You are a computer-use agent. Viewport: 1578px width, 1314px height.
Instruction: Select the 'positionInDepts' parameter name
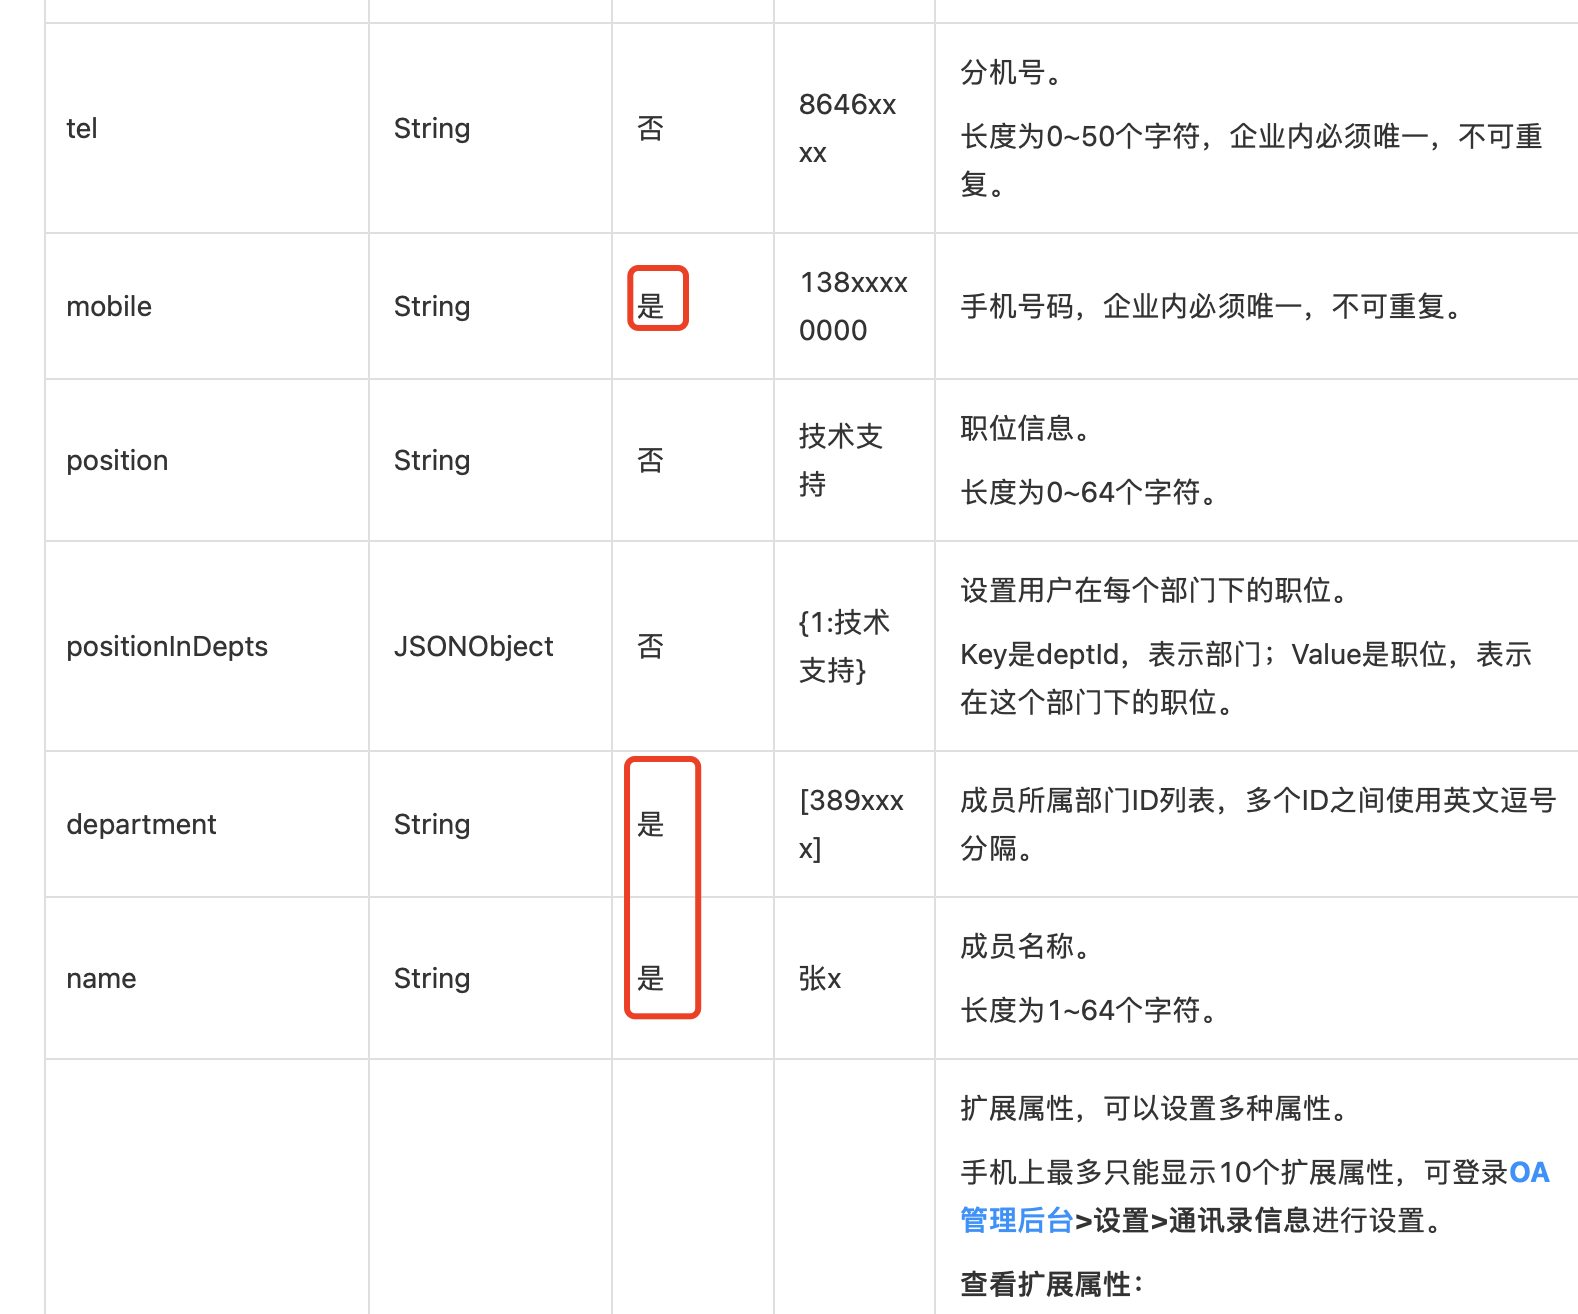click(167, 647)
